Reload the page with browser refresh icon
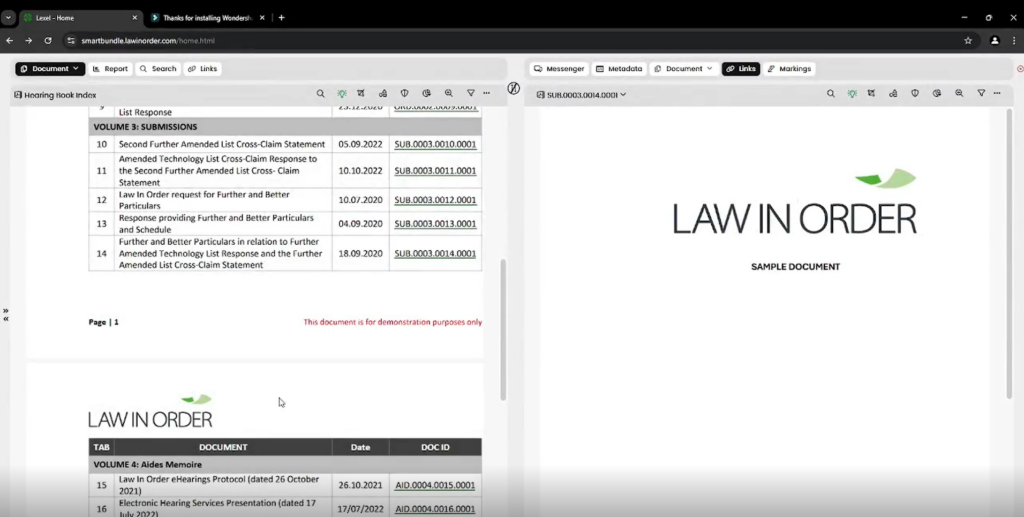This screenshot has width=1024, height=517. point(48,40)
